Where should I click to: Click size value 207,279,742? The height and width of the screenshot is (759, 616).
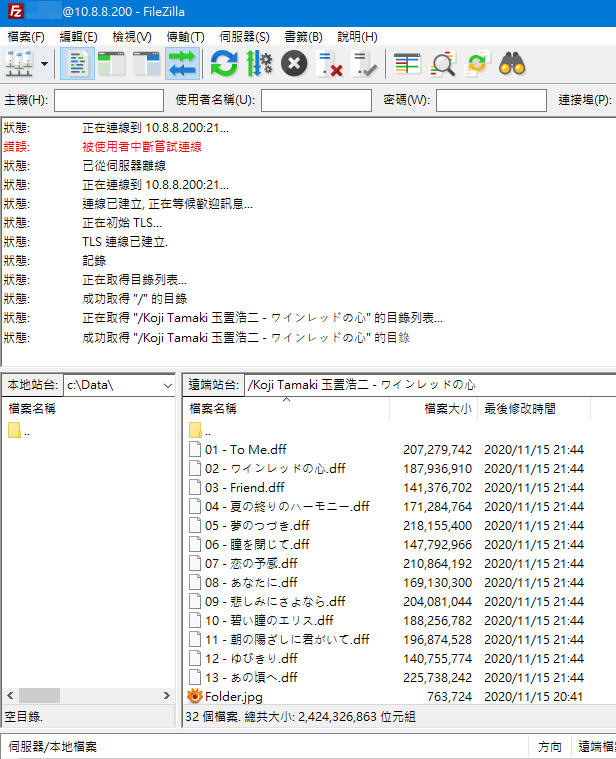pyautogui.click(x=437, y=450)
